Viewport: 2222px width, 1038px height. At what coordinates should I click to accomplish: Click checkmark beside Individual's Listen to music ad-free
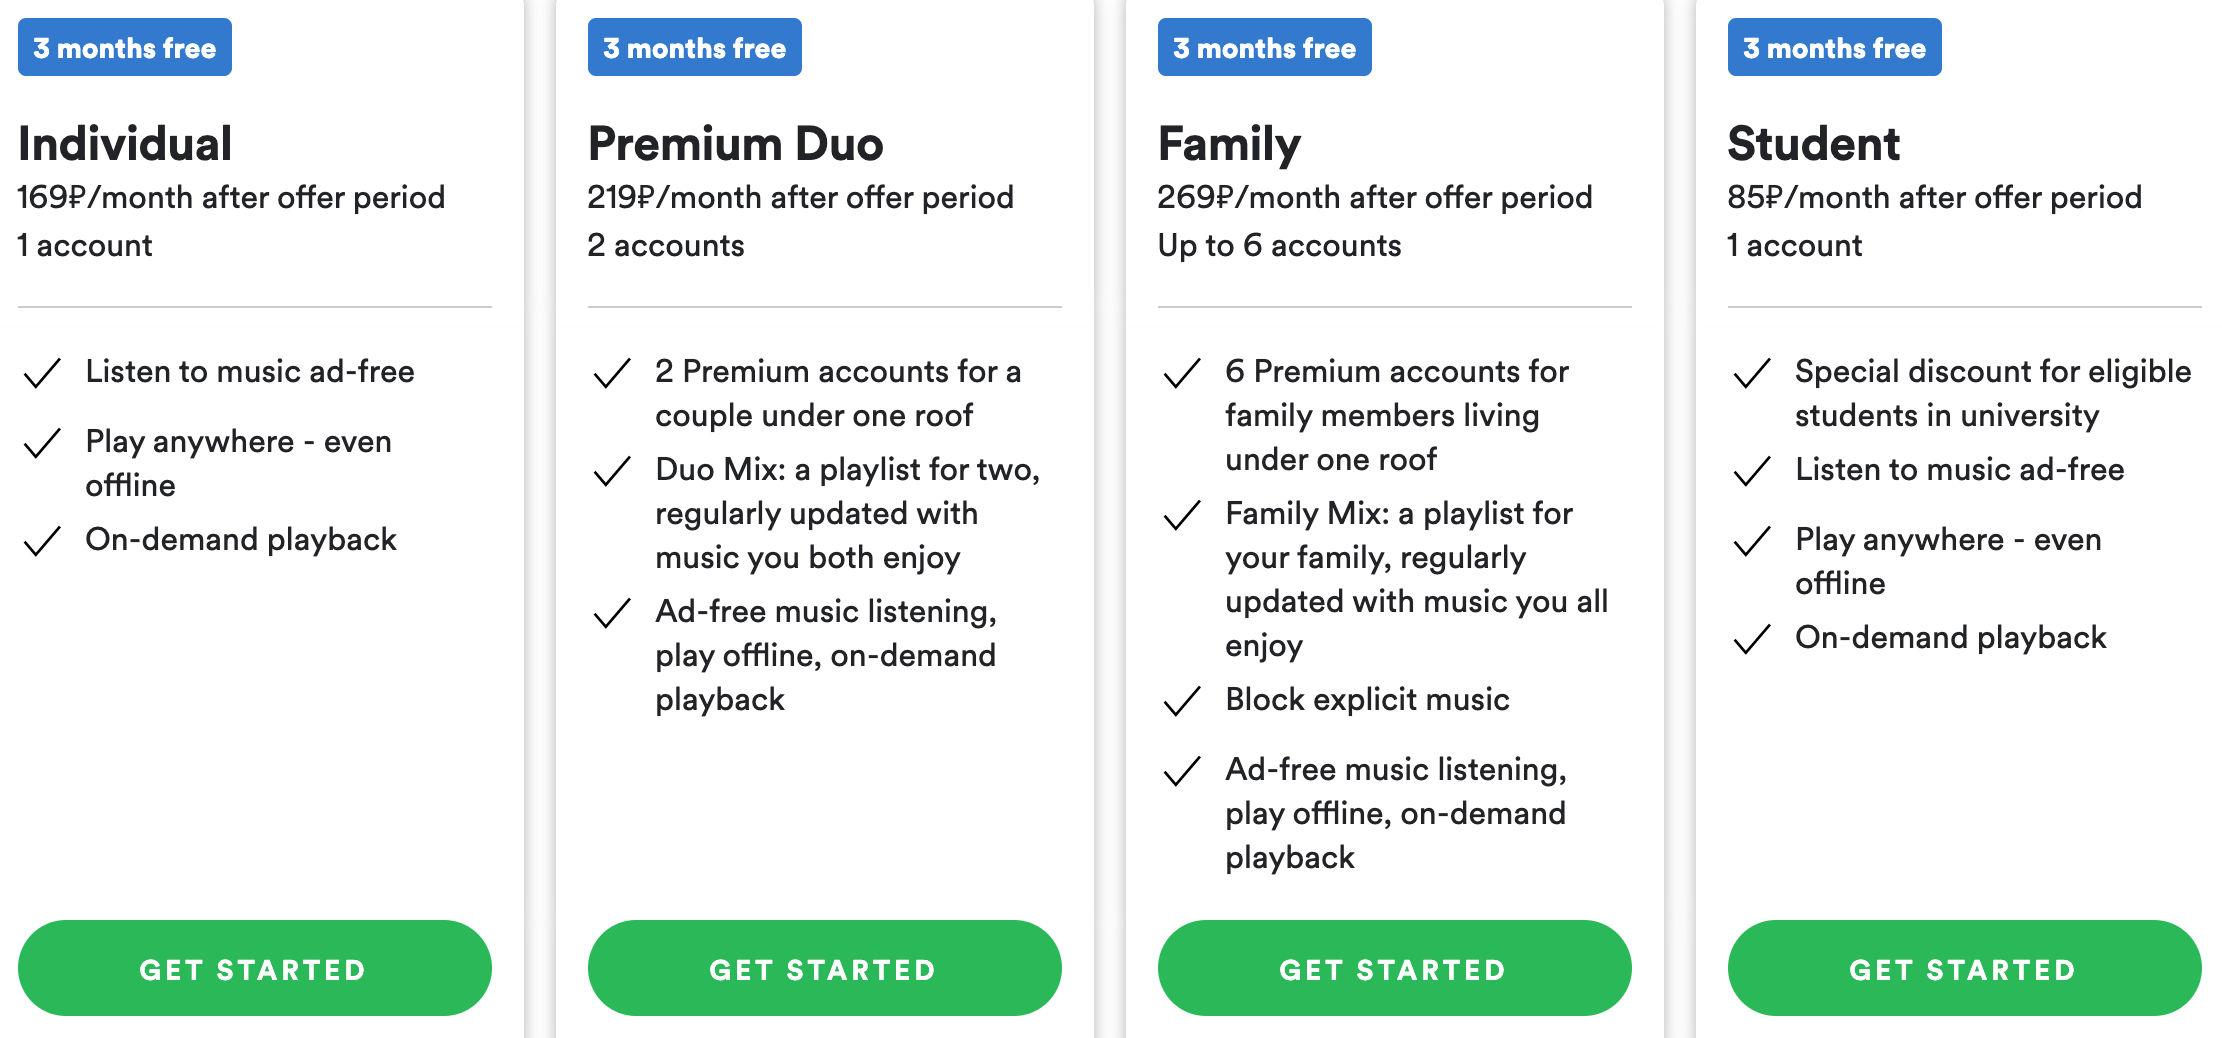pyautogui.click(x=42, y=373)
